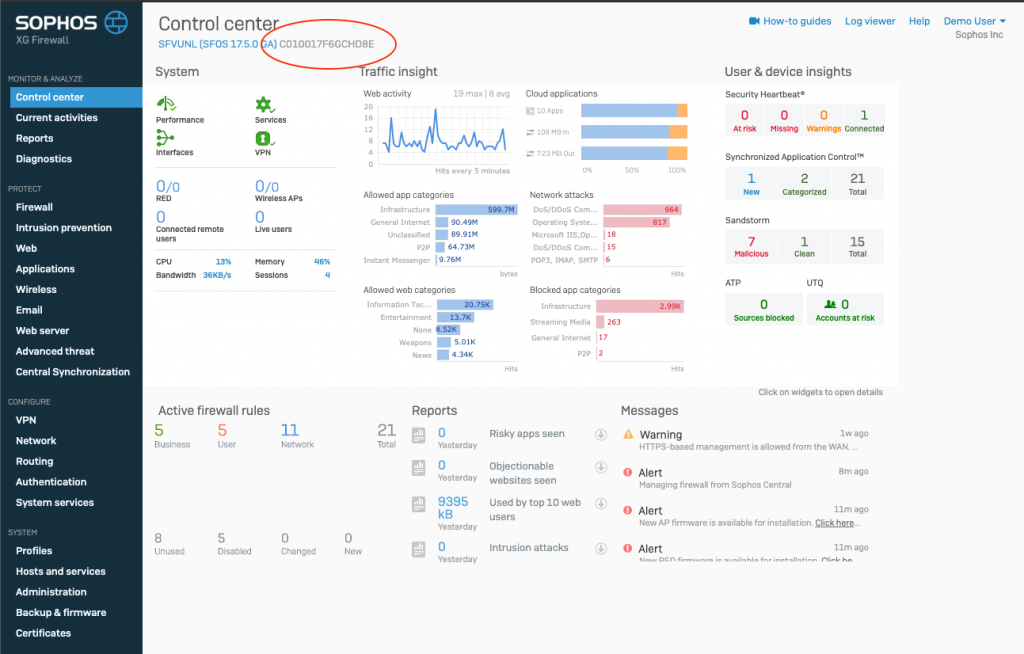Open How-to guides link
Screen dimensions: 1024x654
(797, 21)
